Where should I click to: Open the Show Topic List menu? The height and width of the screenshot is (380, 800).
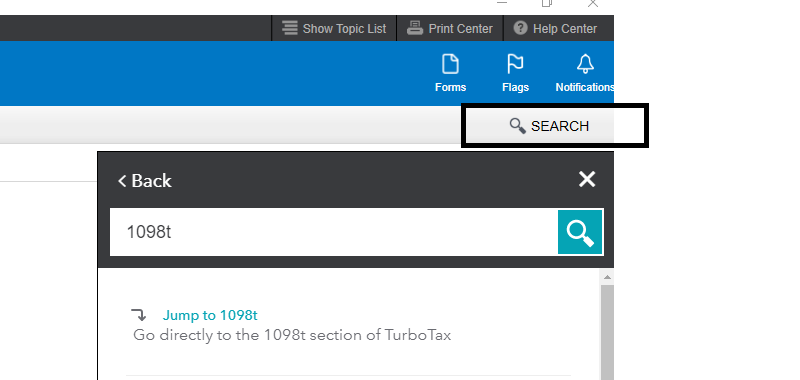(x=334, y=29)
